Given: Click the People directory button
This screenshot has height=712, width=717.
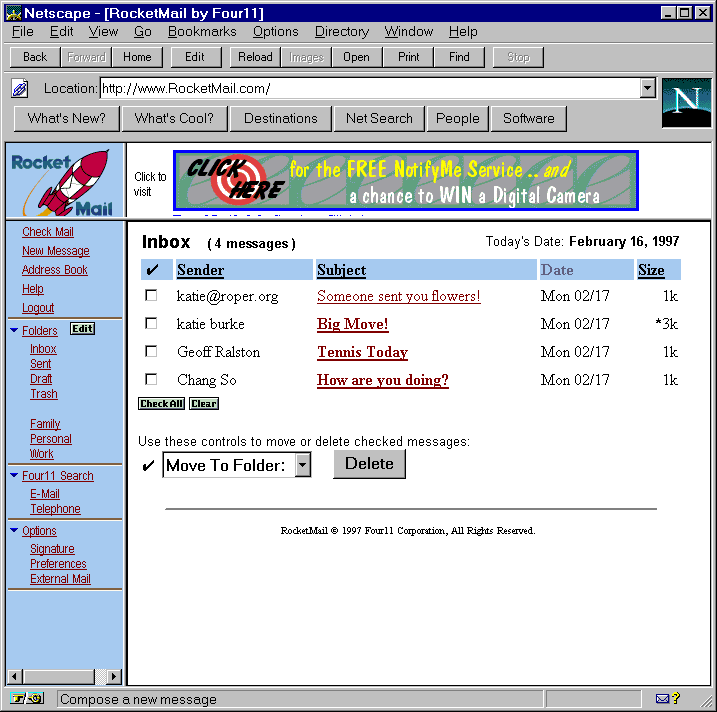Looking at the screenshot, I should pyautogui.click(x=457, y=118).
